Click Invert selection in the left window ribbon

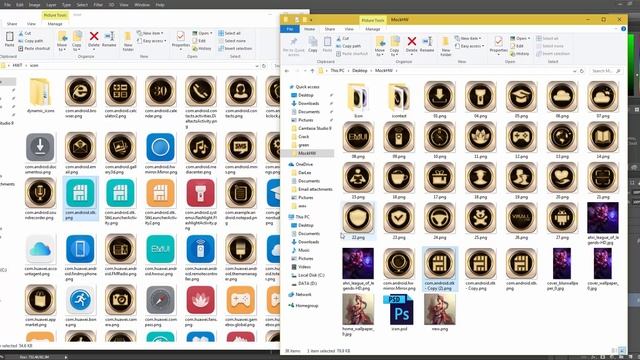pyautogui.click(x=235, y=49)
